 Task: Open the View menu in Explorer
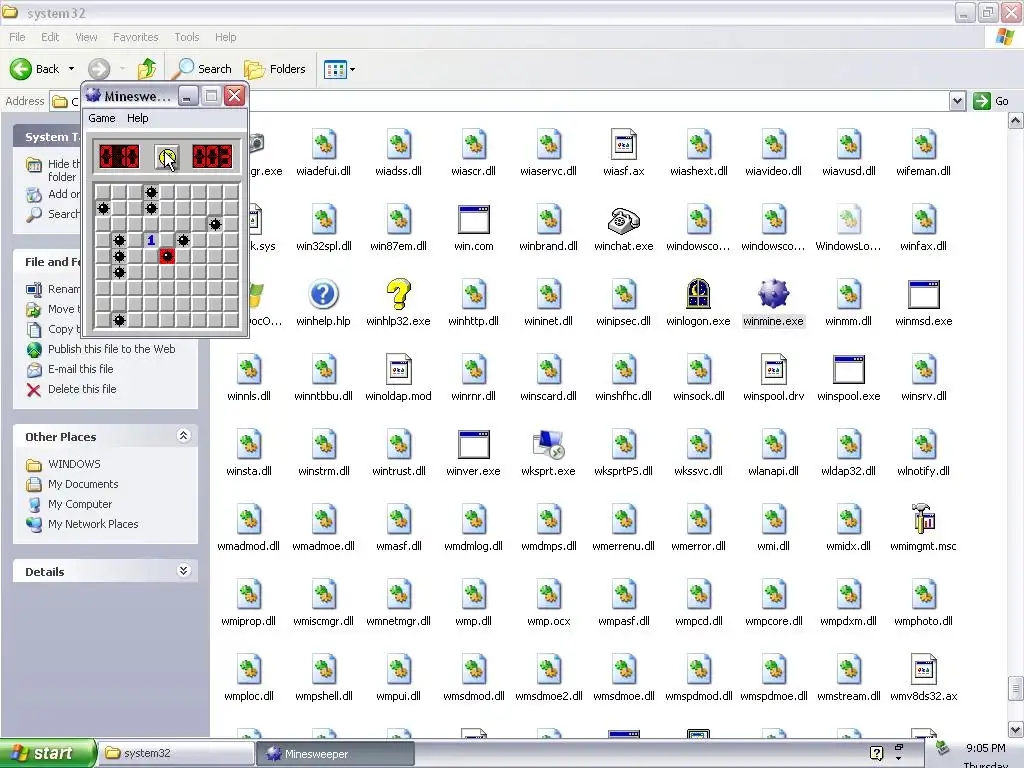click(x=86, y=37)
